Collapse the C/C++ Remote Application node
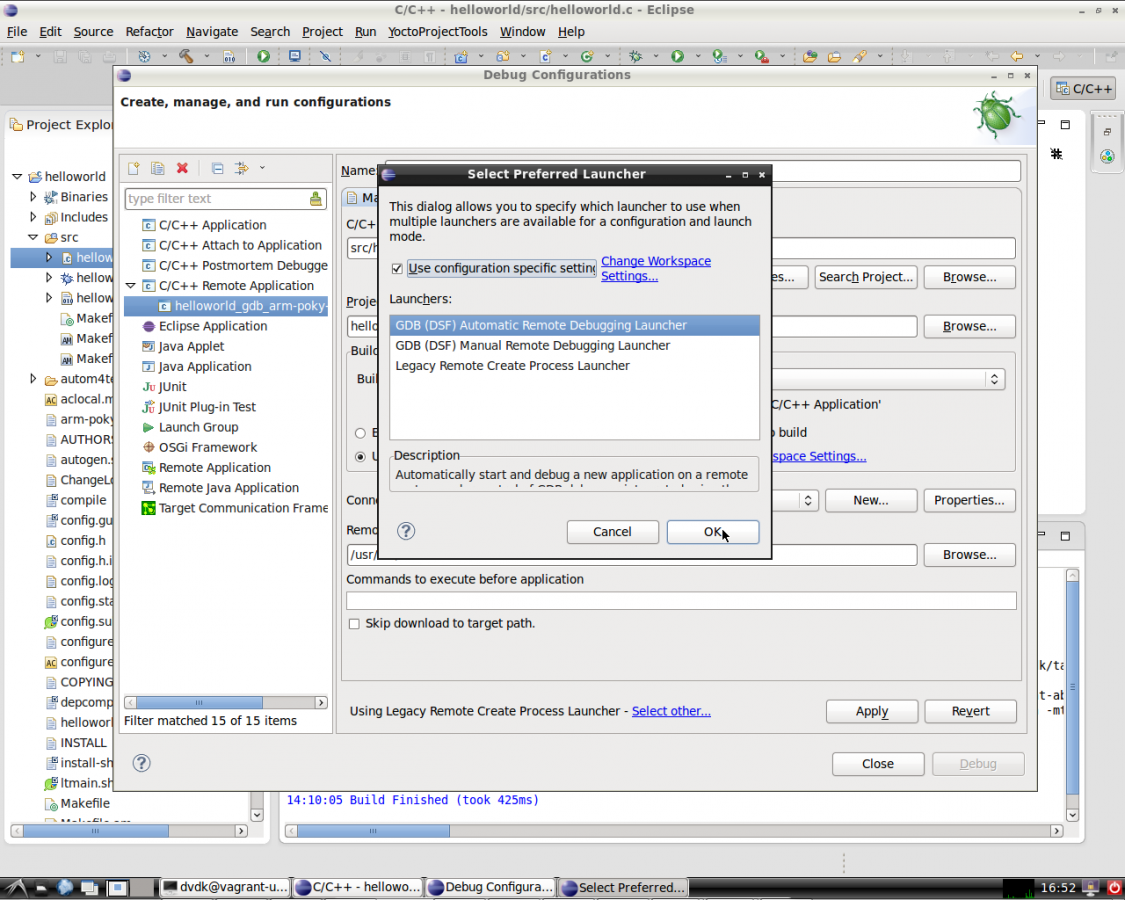The width and height of the screenshot is (1125, 900). pos(131,286)
